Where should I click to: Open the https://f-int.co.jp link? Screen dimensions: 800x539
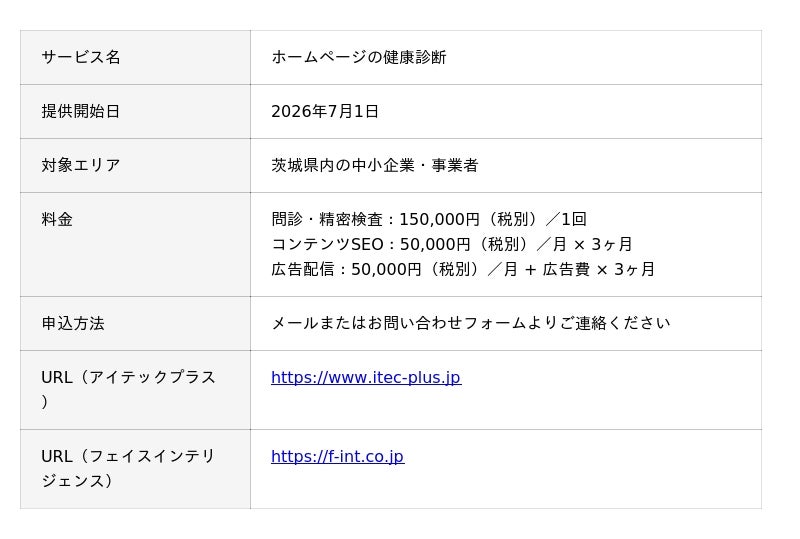(x=337, y=456)
